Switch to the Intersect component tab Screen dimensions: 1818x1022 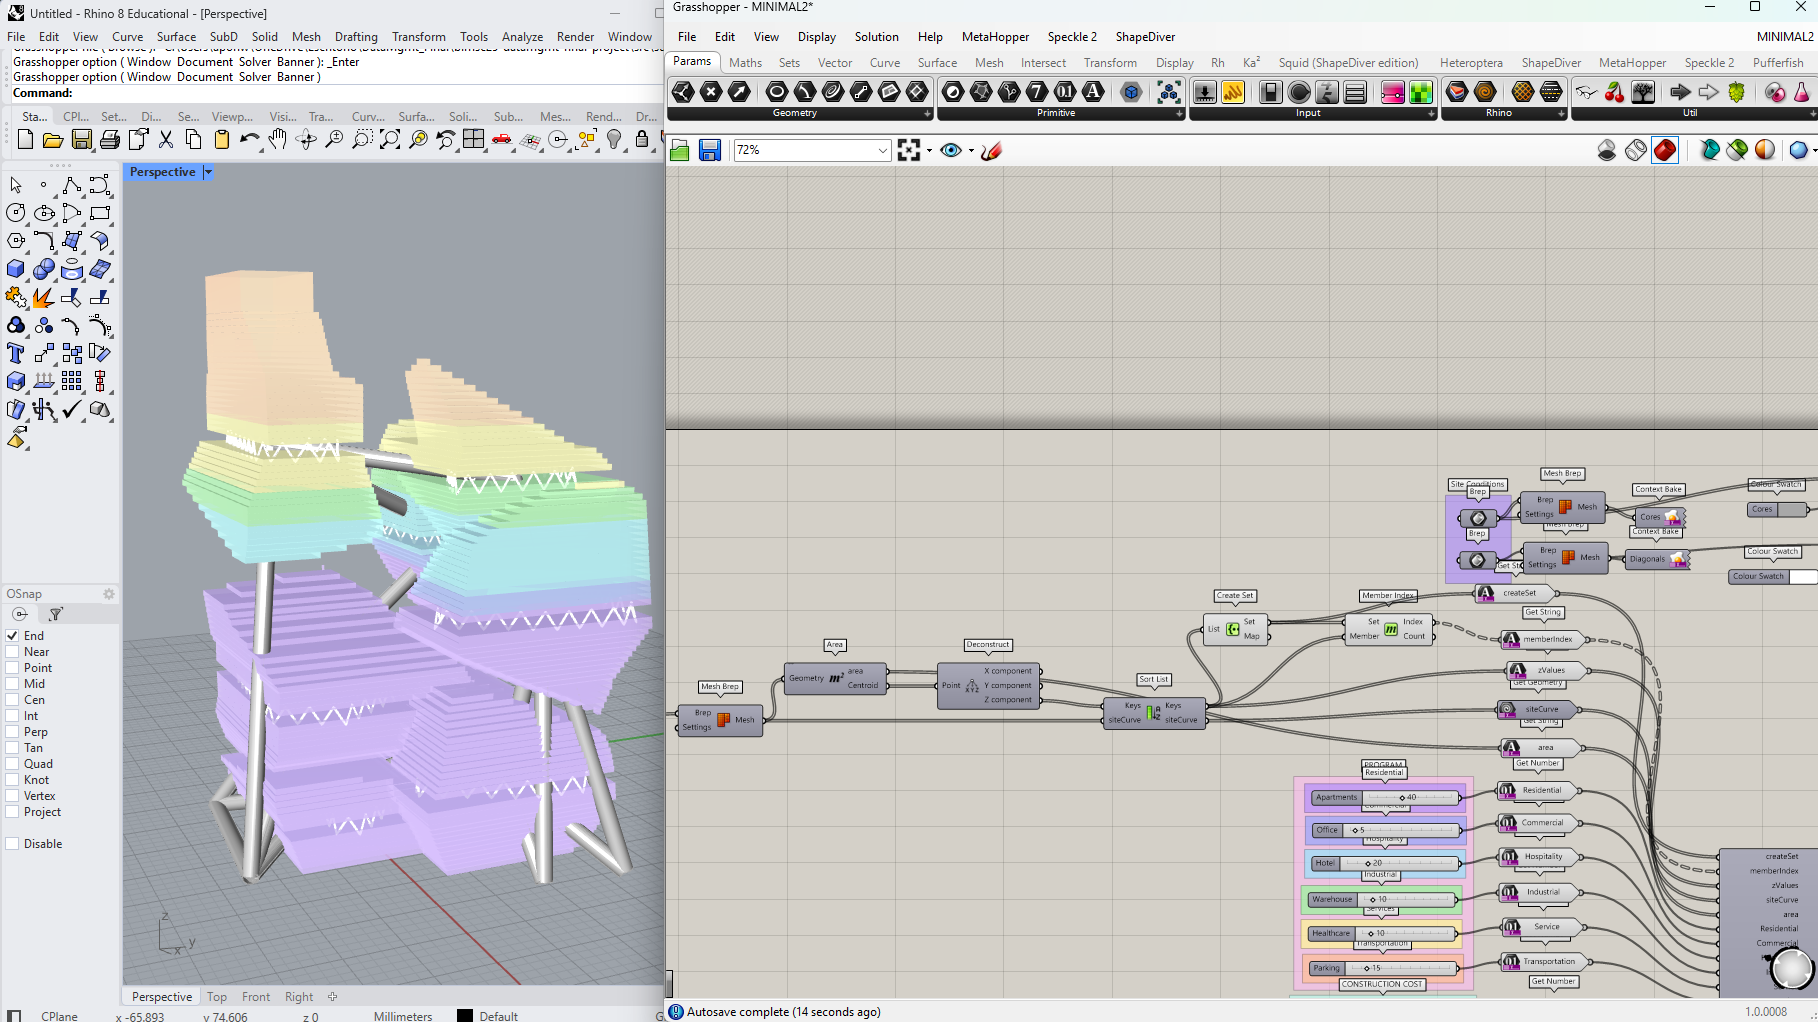pos(1043,63)
